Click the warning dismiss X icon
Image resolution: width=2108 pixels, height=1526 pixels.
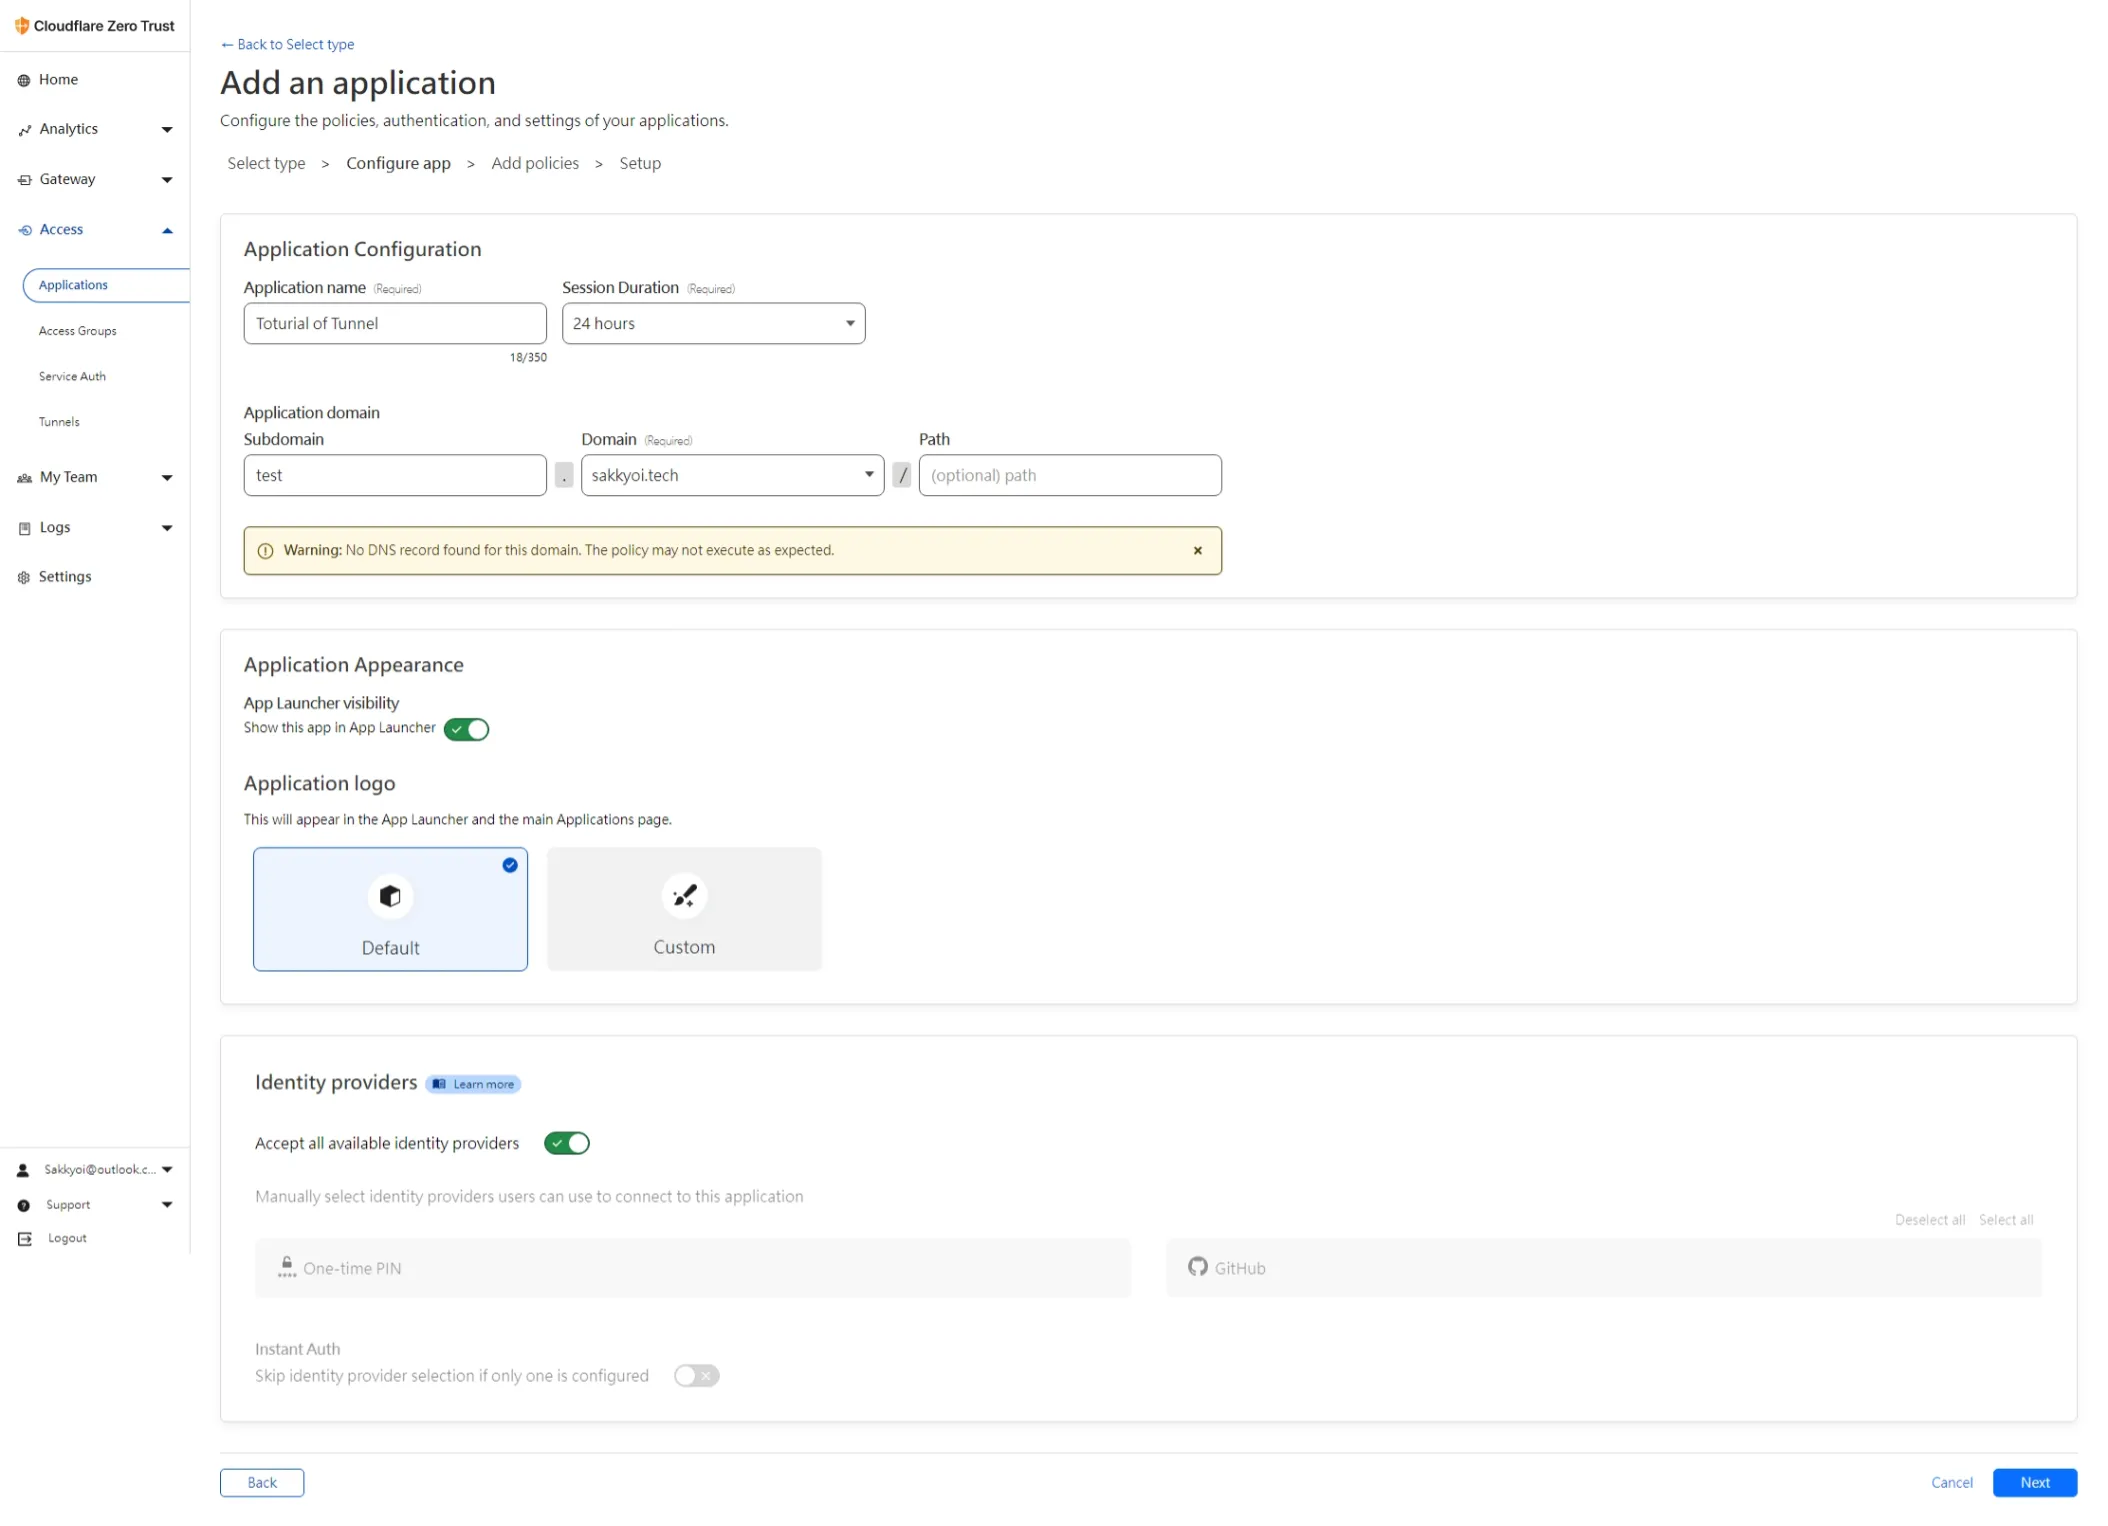point(1196,550)
